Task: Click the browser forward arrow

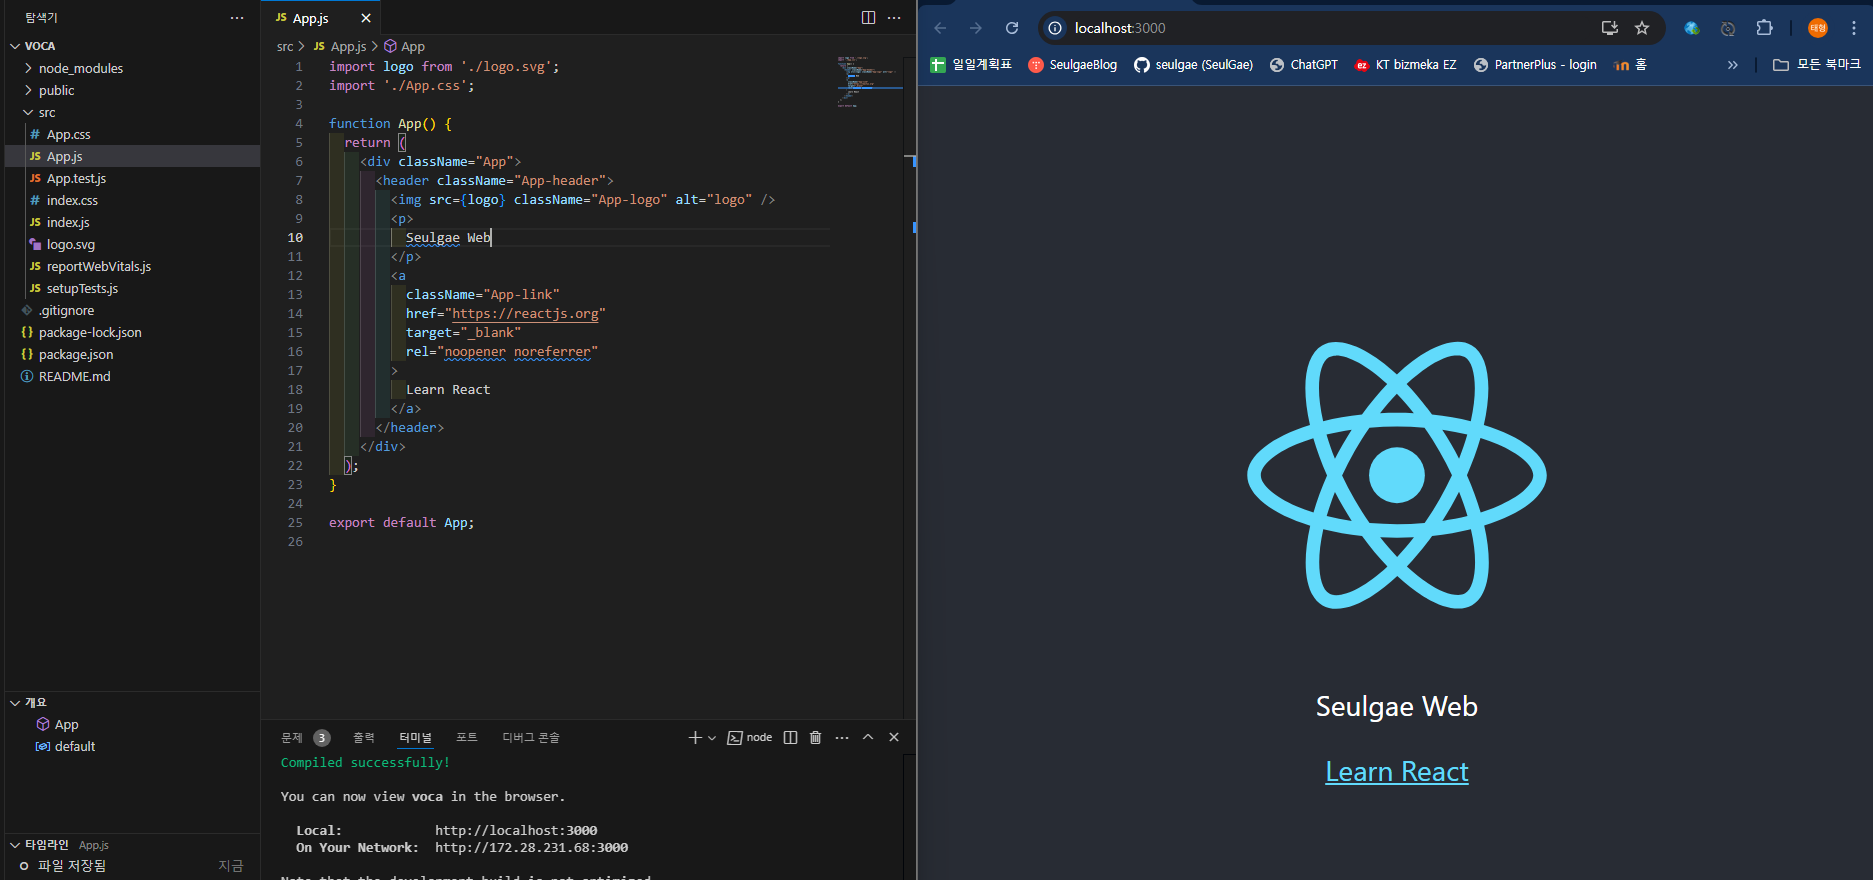Action: 976,28
